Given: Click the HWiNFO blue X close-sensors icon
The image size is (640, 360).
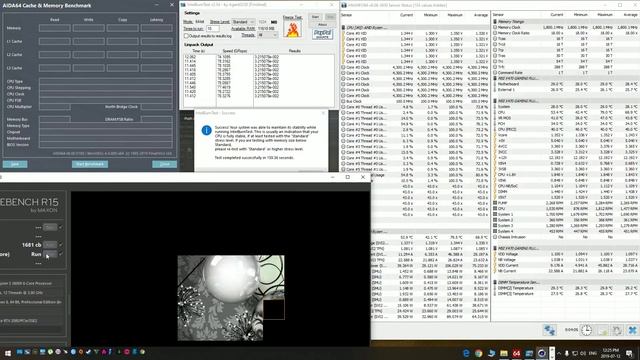Looking at the screenshot, I should click(632, 330).
